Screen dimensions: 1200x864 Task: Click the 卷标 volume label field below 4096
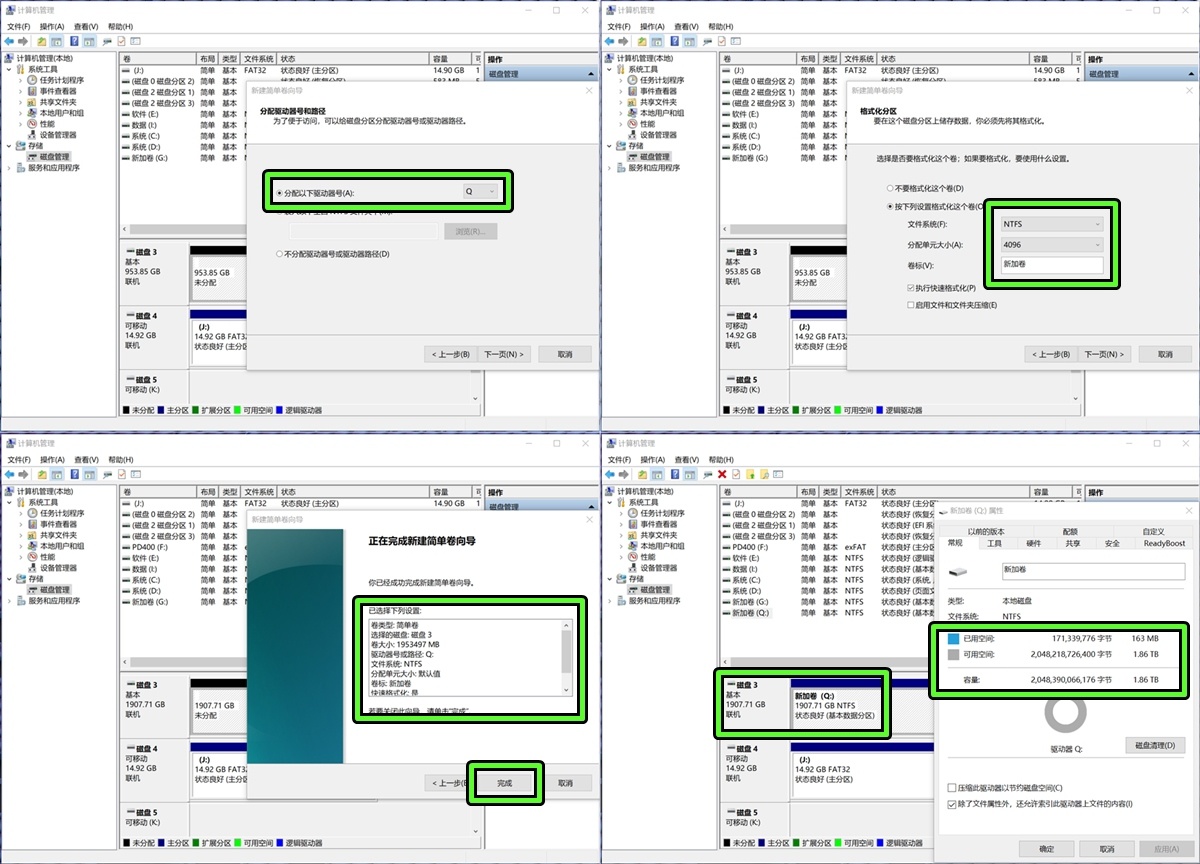tap(1052, 265)
